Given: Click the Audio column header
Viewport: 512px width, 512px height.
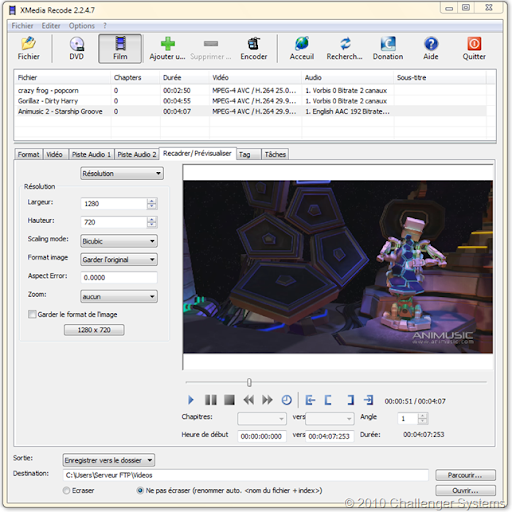Looking at the screenshot, I should 347,77.
